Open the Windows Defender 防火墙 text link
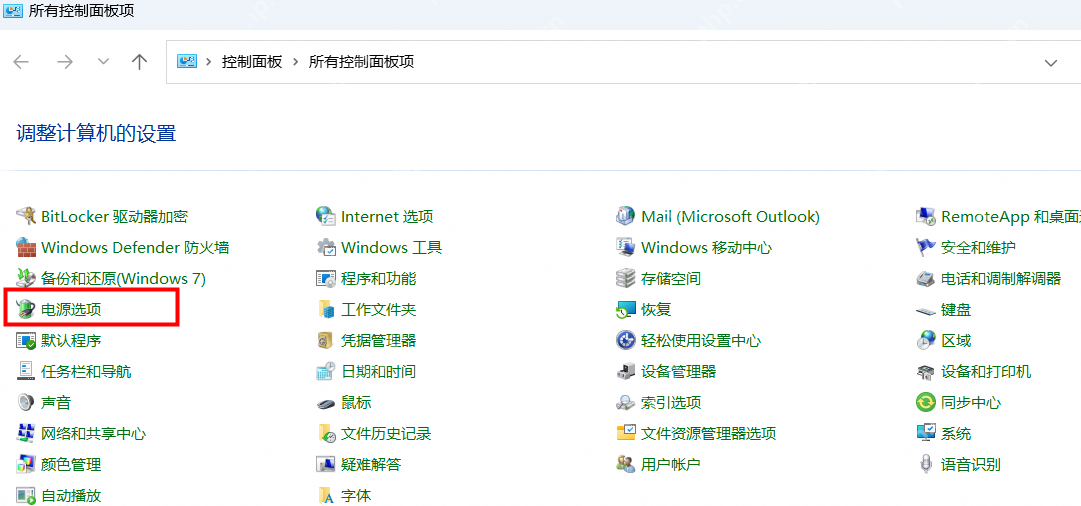This screenshot has height=506, width=1081. [x=135, y=247]
